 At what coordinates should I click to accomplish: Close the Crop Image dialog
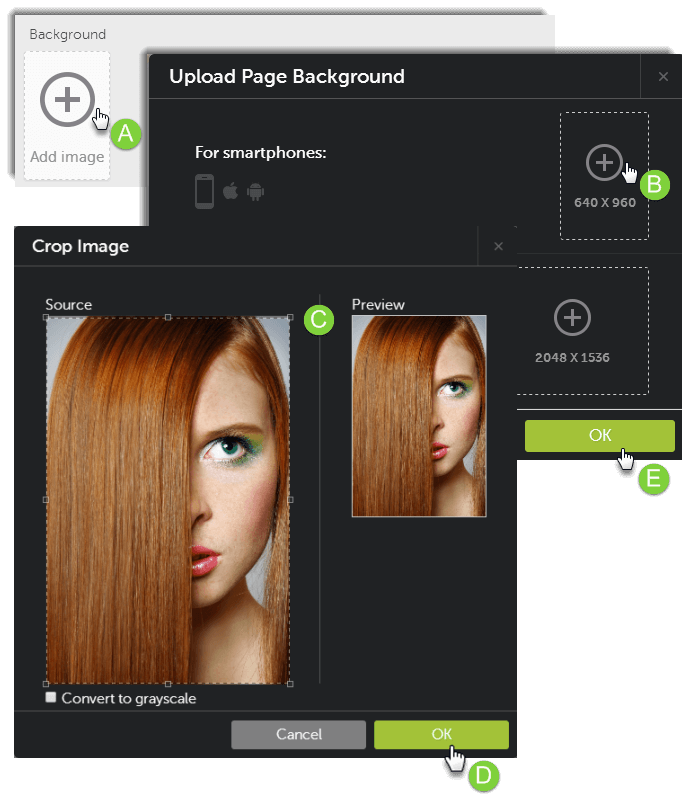(498, 246)
